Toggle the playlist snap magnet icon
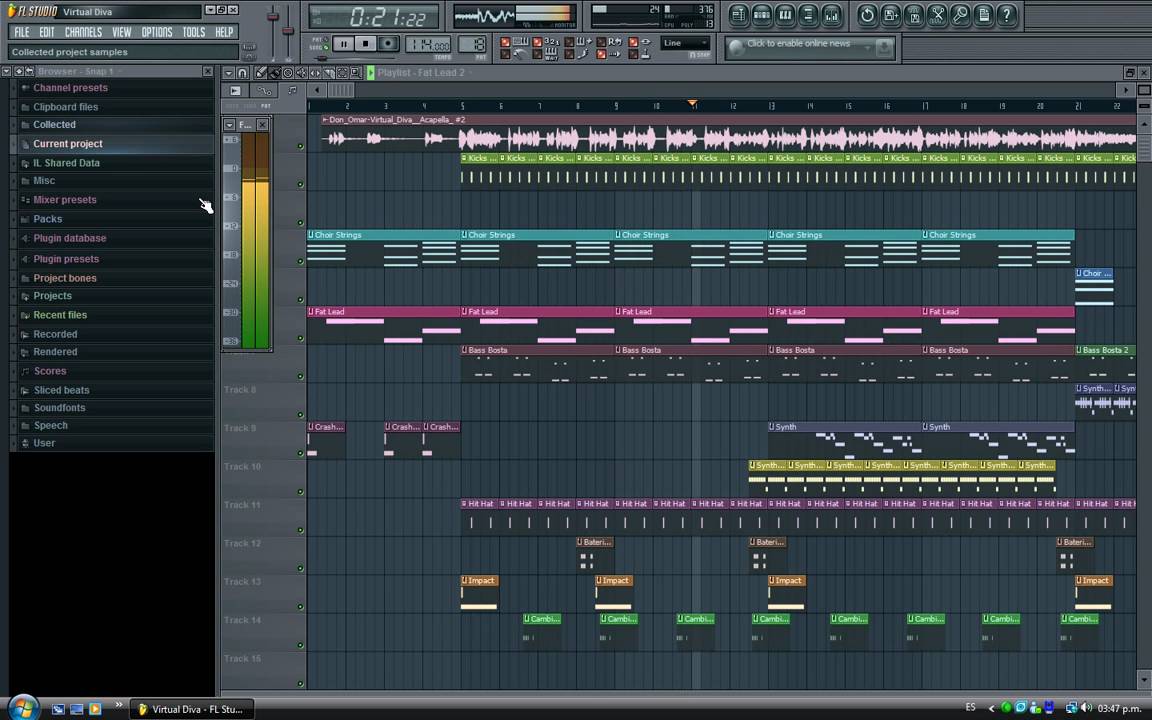 pyautogui.click(x=242, y=73)
